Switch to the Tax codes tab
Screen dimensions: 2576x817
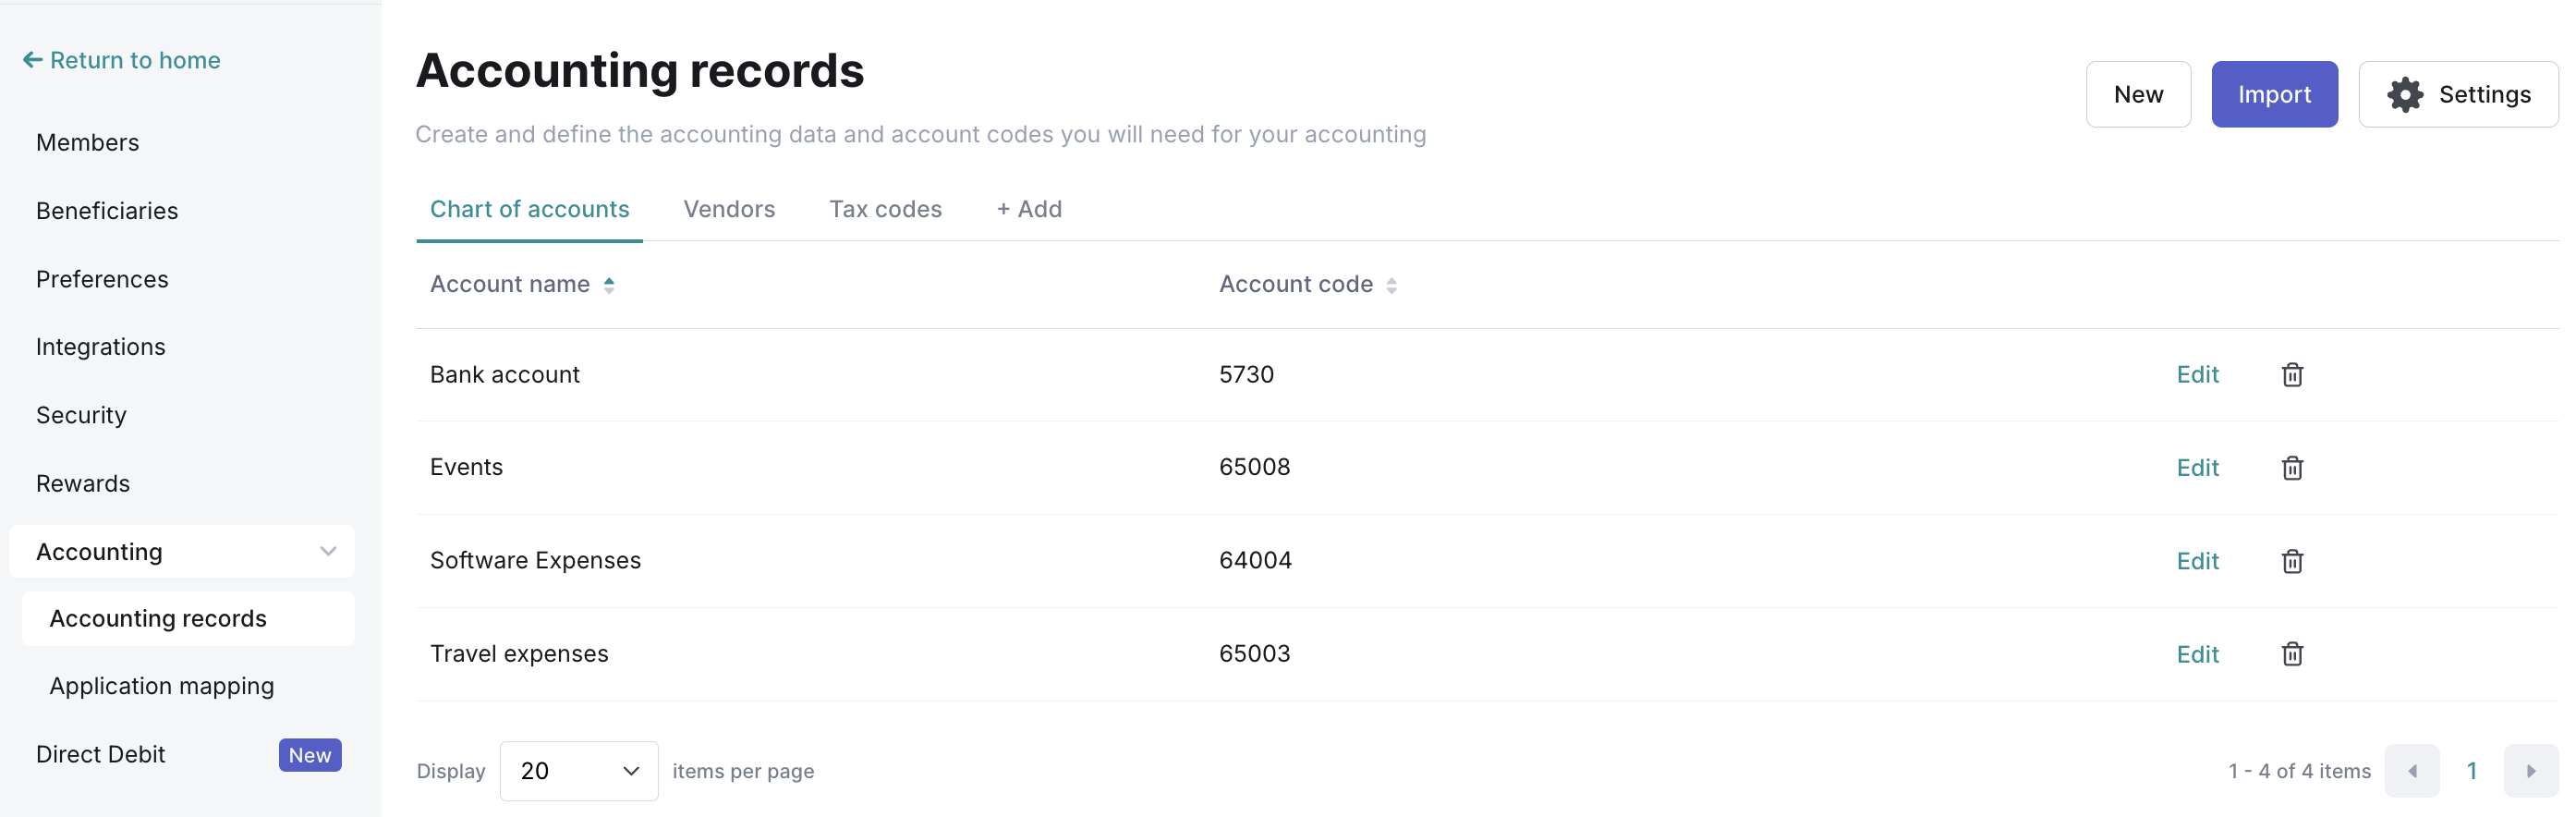(884, 209)
